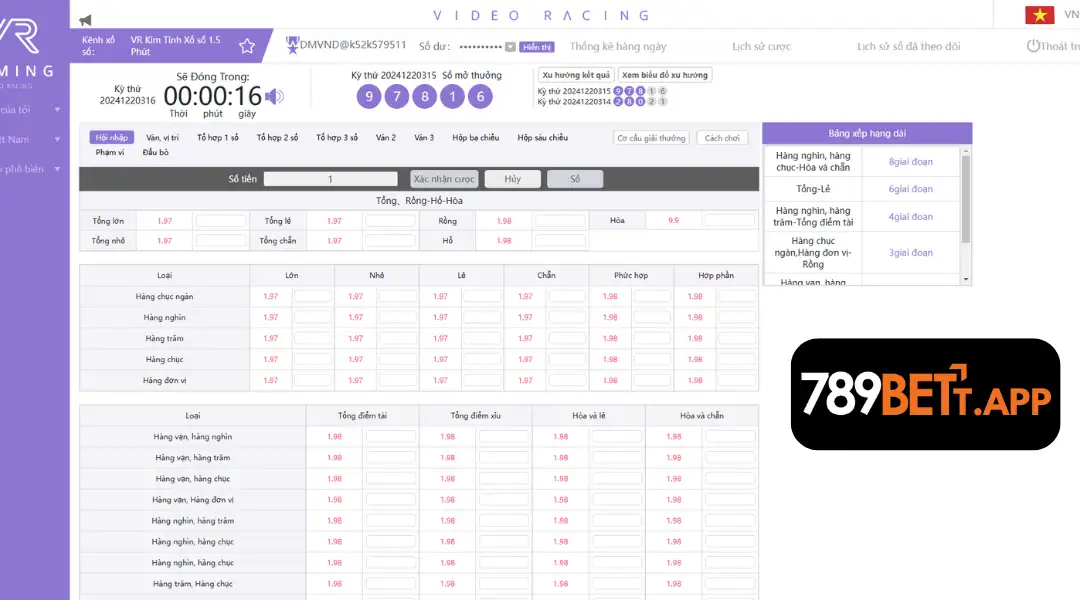Click Hàng vạn, hàng trăm Hòa và lẻ field
The image size is (1080, 600).
(616, 458)
